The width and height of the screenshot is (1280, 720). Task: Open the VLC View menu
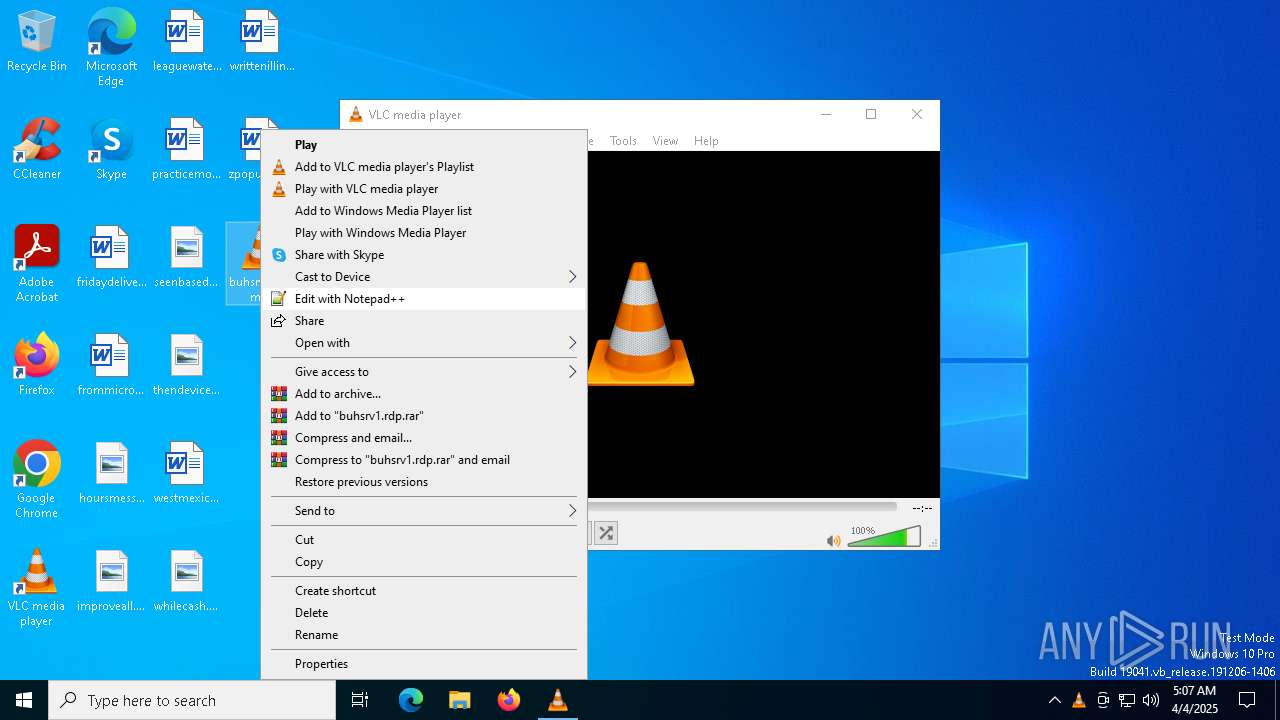pos(665,141)
